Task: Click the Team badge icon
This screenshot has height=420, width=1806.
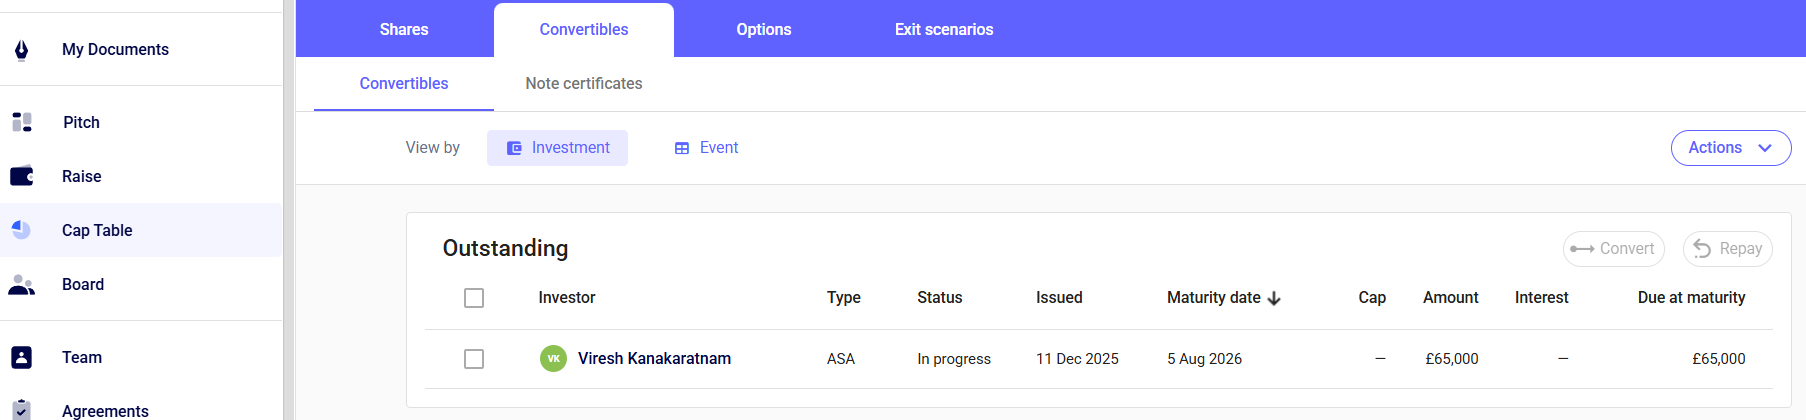Action: 22,357
